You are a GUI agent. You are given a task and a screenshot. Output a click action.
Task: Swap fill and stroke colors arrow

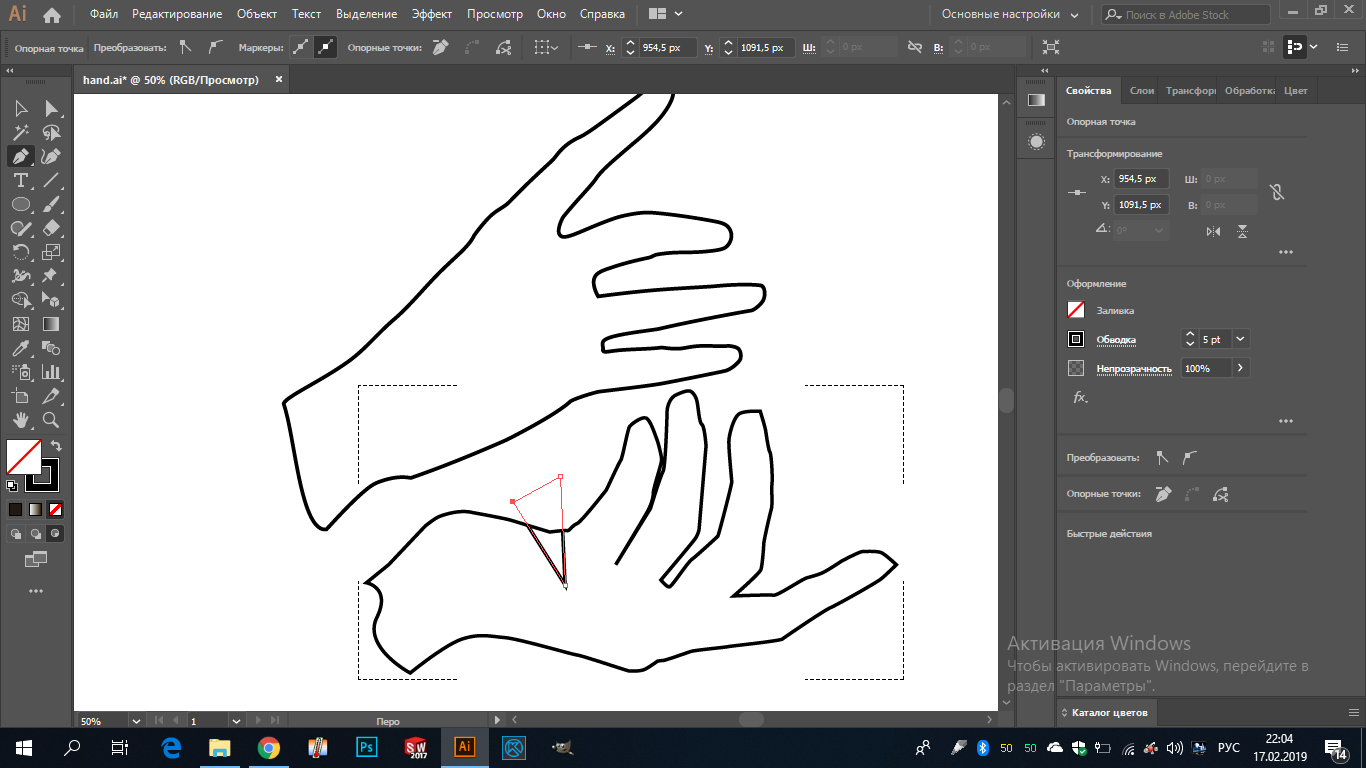coord(56,446)
